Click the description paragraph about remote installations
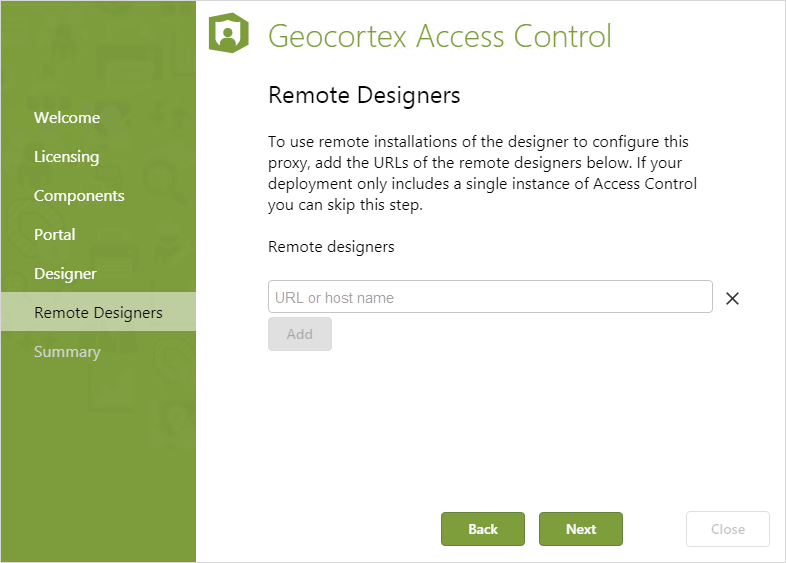Image resolution: width=786 pixels, height=563 pixels. click(x=482, y=173)
